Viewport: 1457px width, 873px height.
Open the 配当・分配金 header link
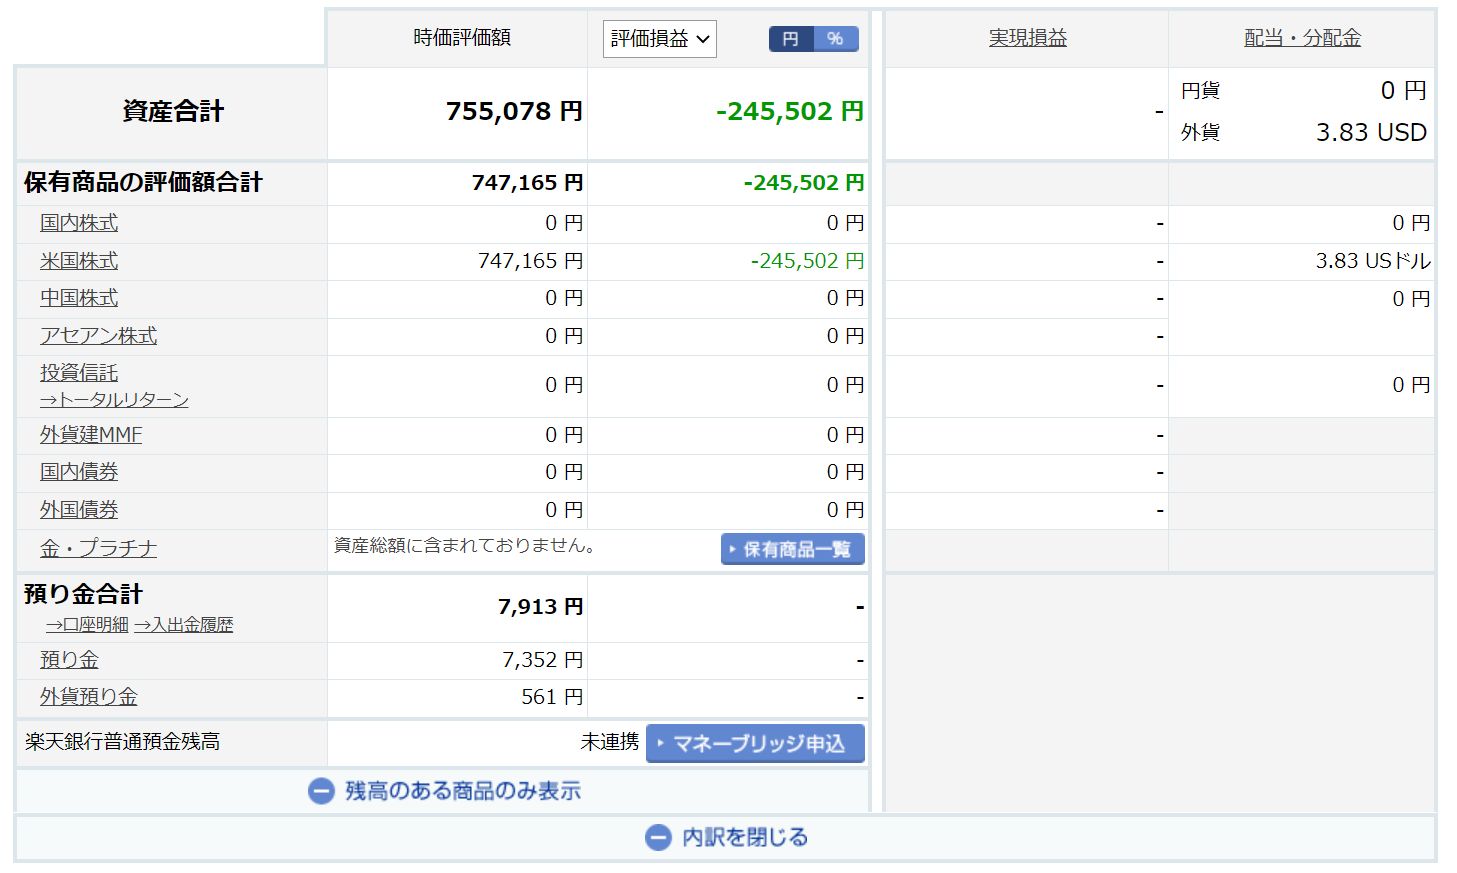1302,38
